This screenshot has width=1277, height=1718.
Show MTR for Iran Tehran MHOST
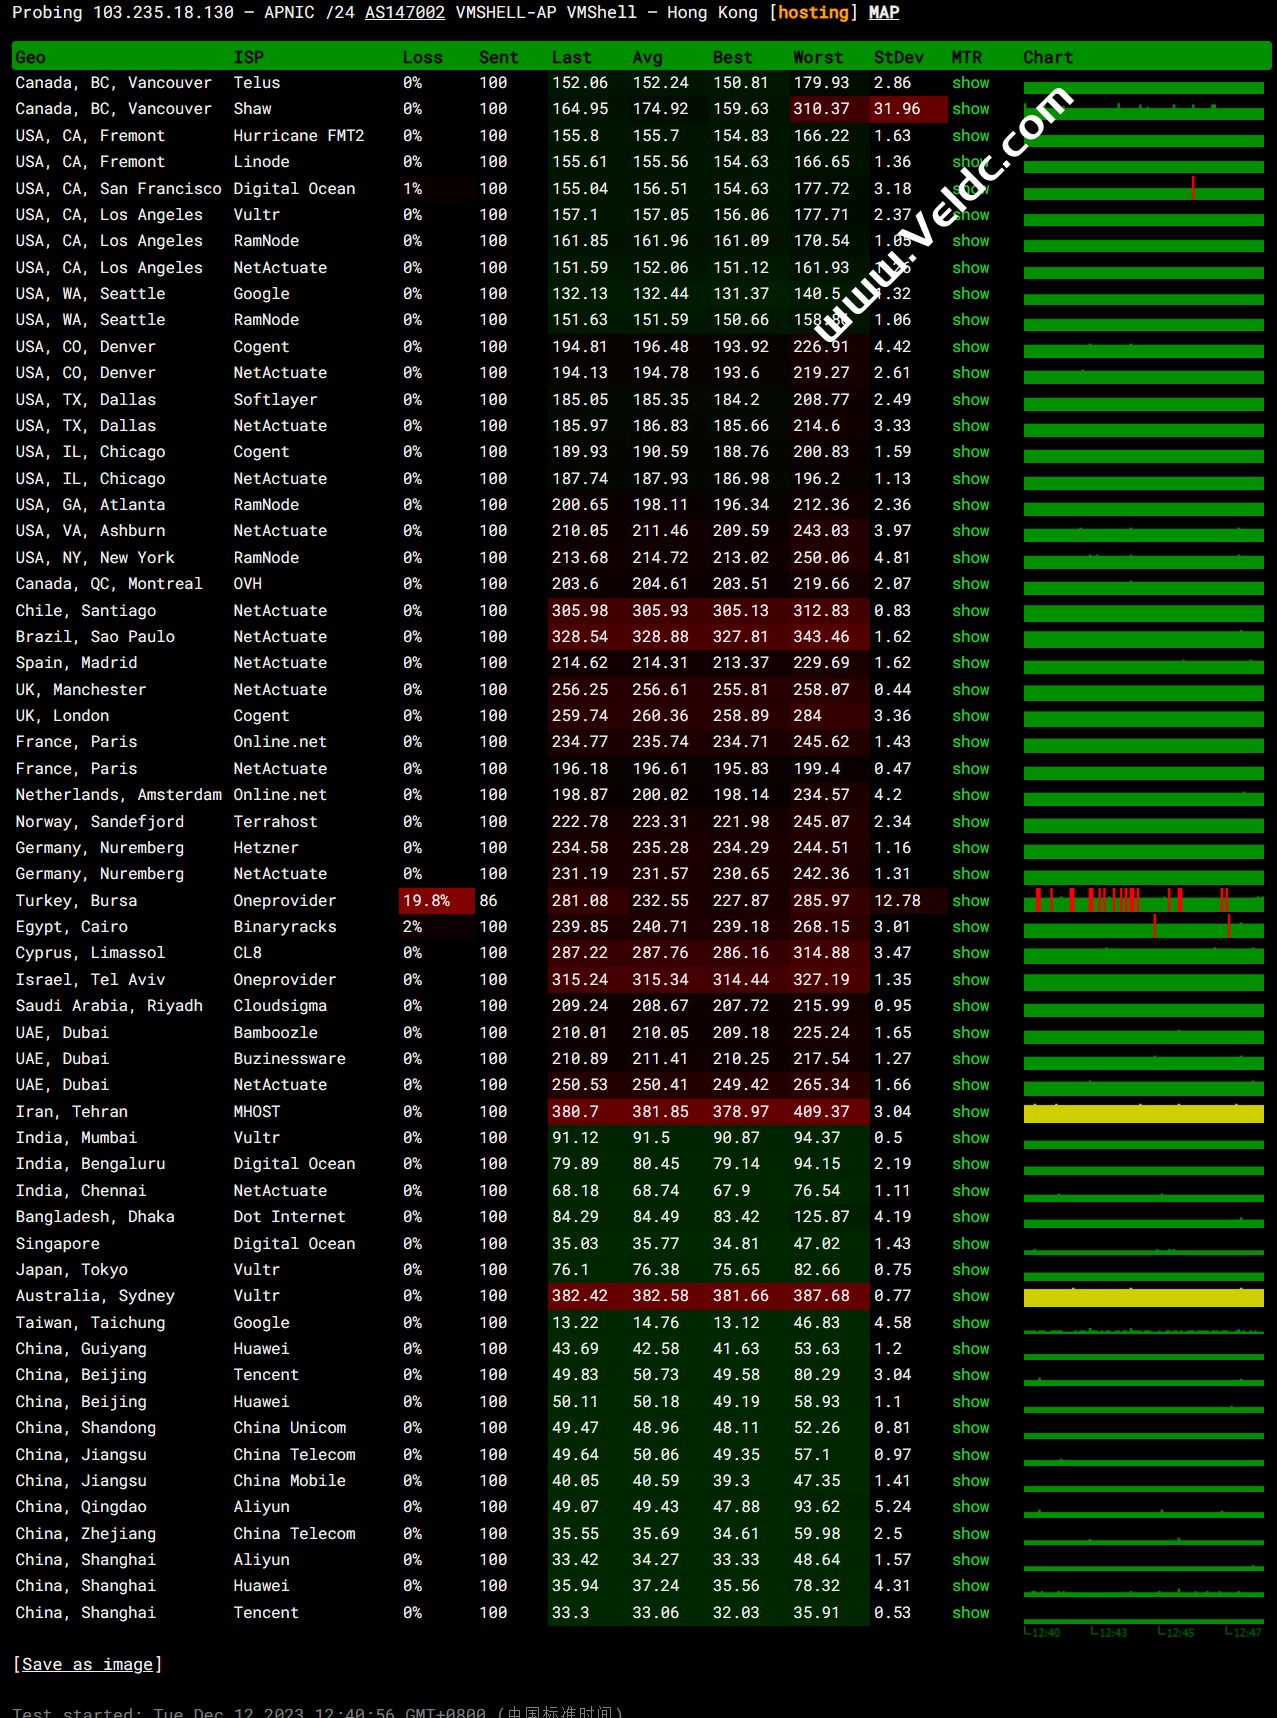(x=970, y=1112)
